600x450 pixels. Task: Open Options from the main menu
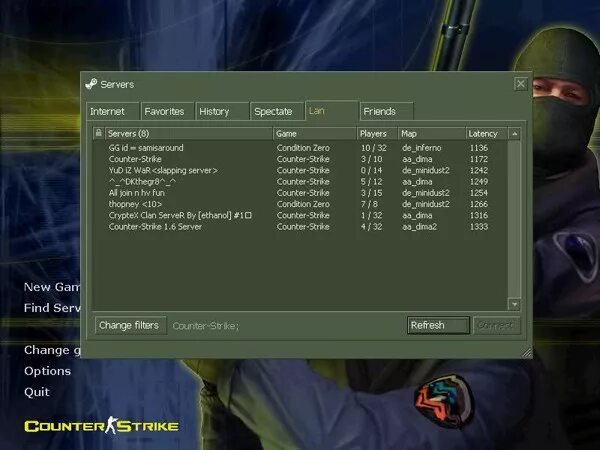tap(47, 371)
